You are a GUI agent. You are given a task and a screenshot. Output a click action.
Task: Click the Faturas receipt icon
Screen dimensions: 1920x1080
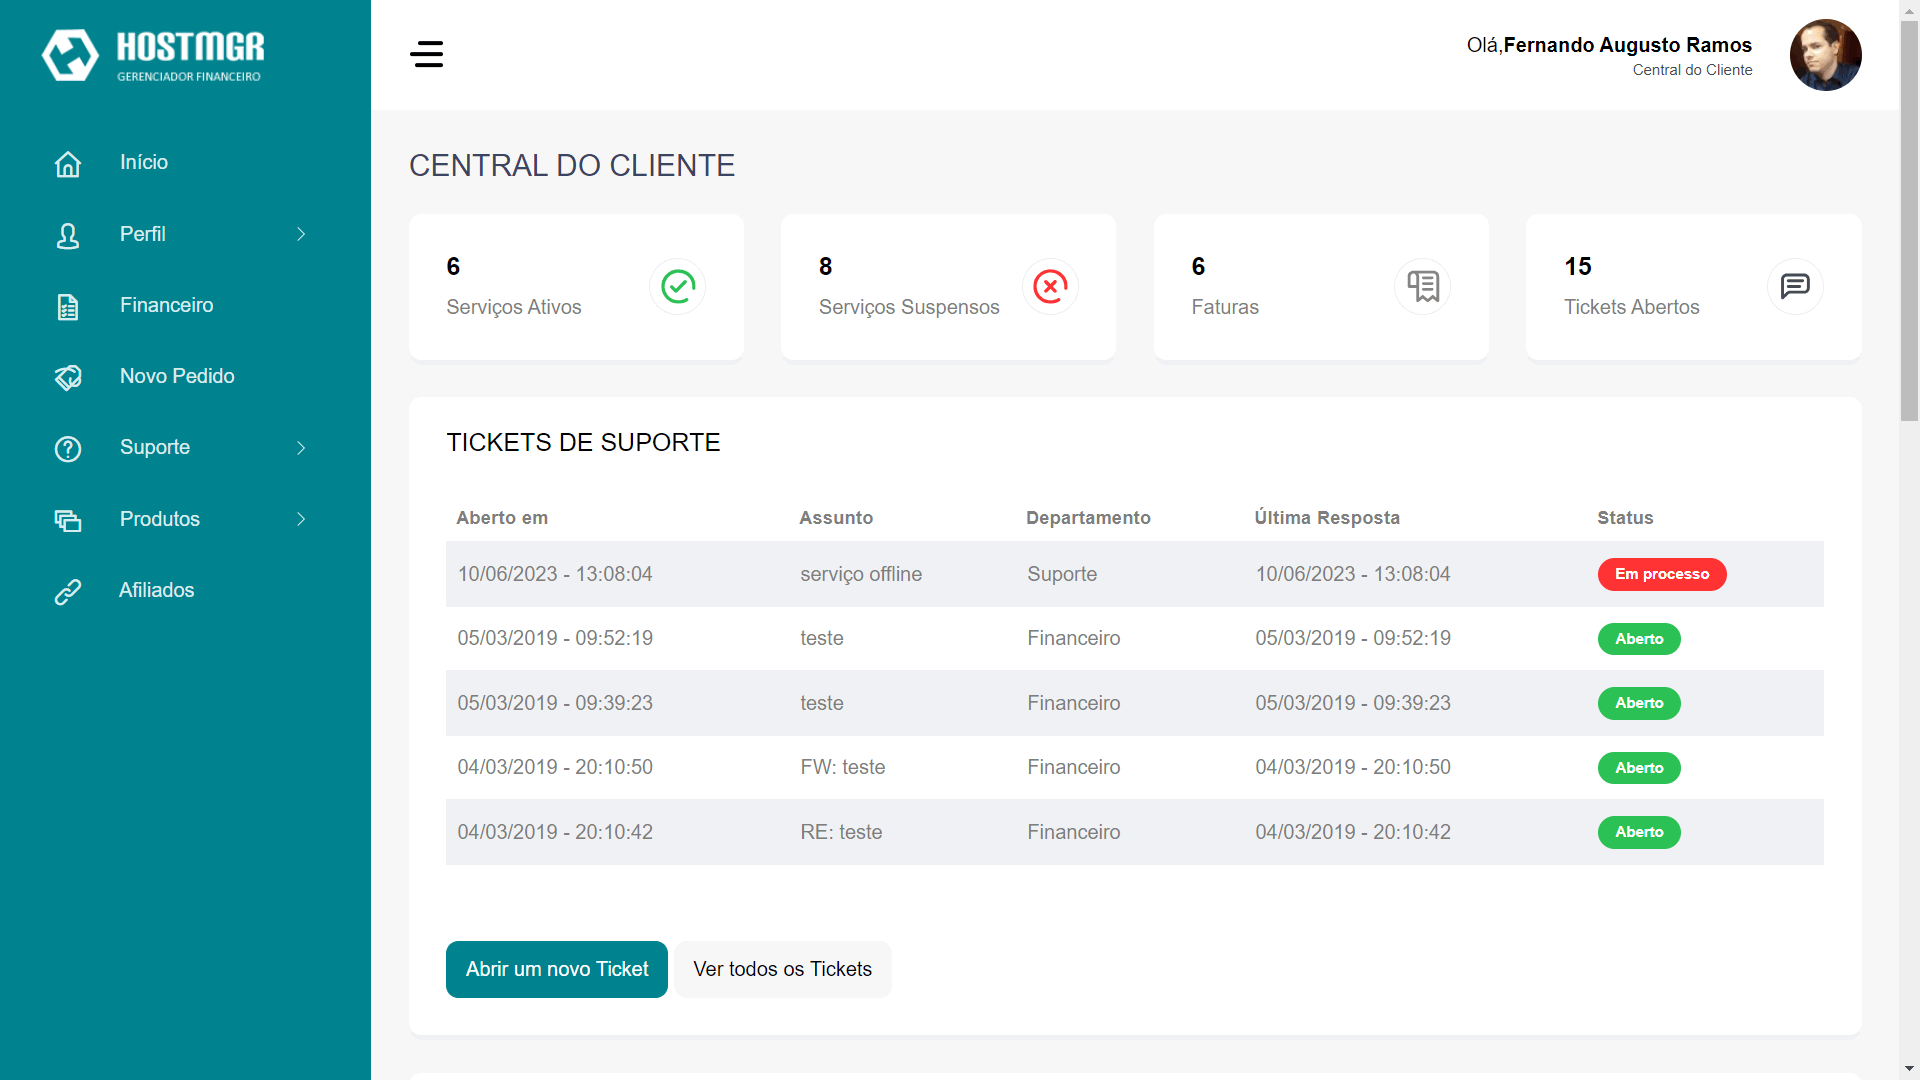pyautogui.click(x=1422, y=287)
